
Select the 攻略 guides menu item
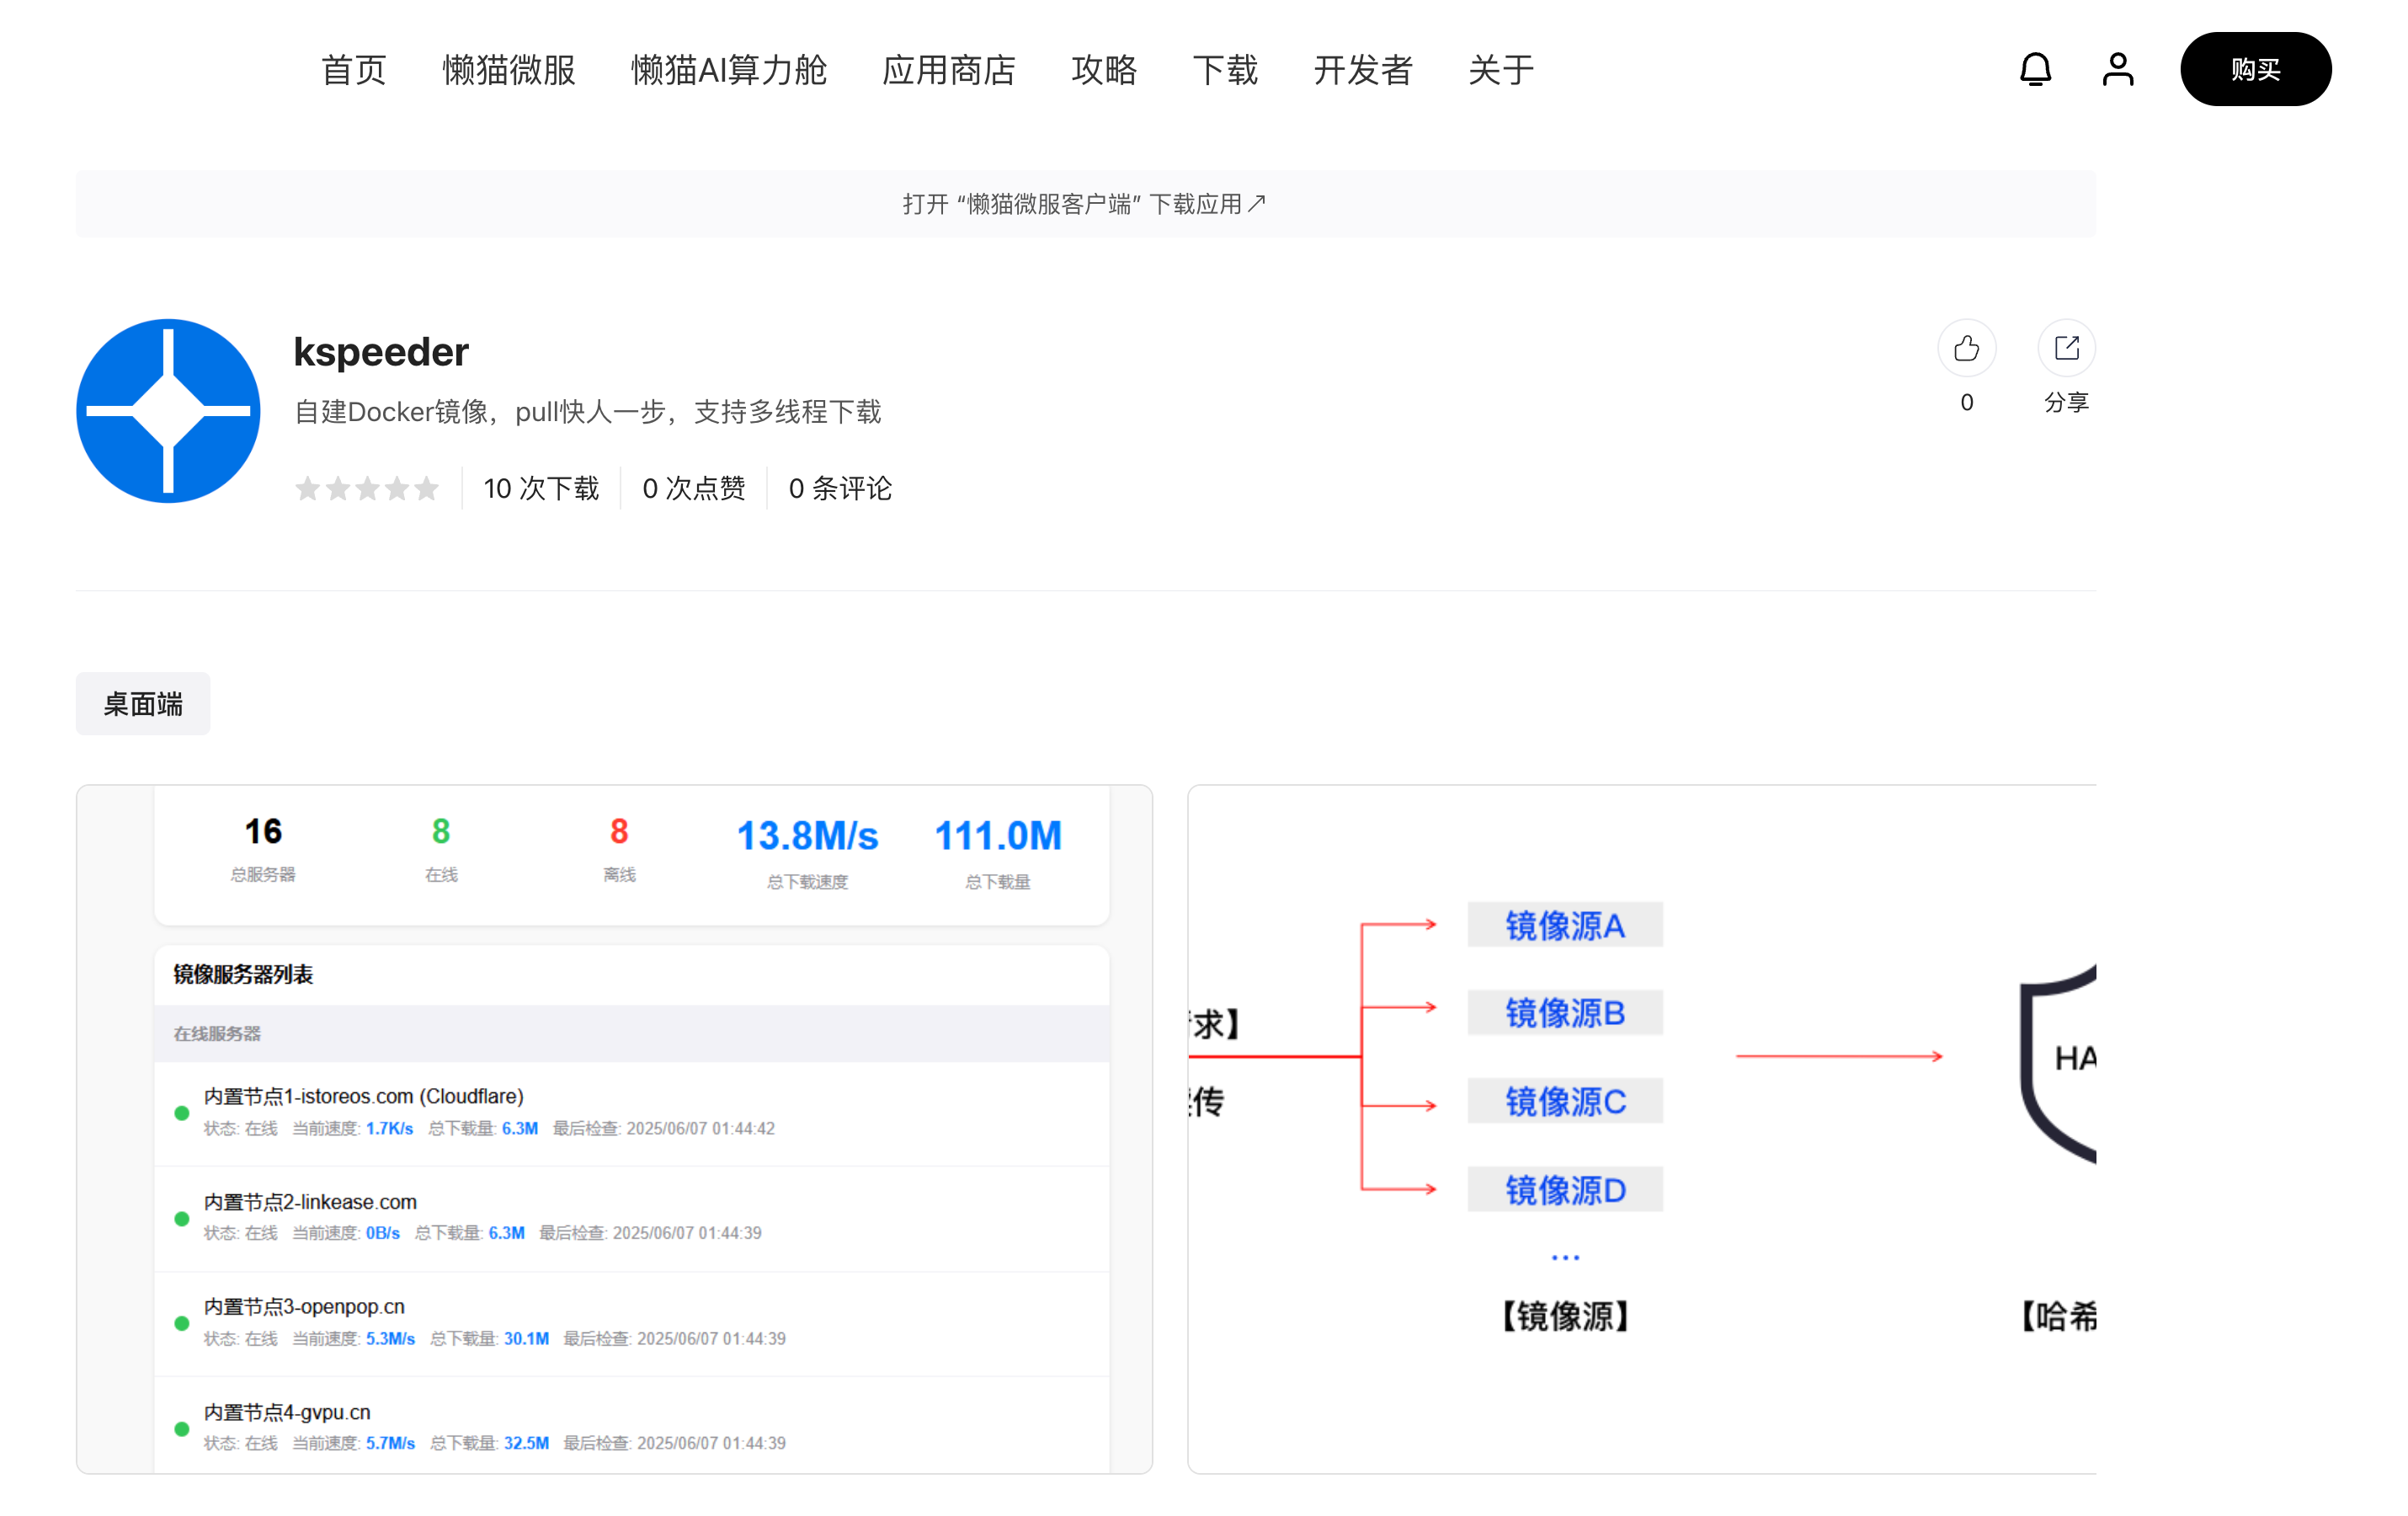(x=1103, y=70)
